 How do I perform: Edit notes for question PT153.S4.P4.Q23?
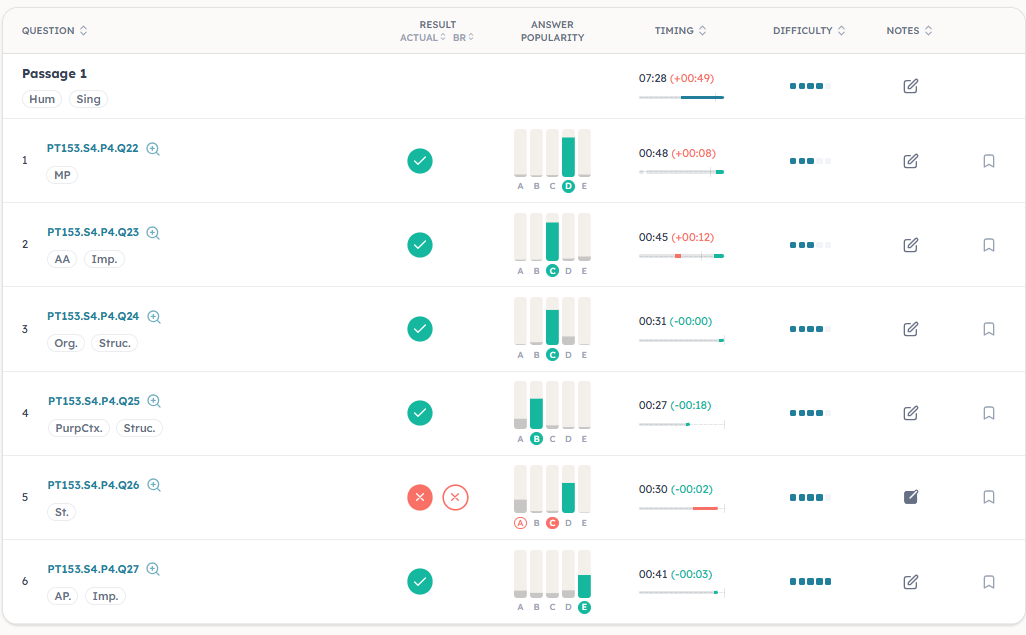910,245
